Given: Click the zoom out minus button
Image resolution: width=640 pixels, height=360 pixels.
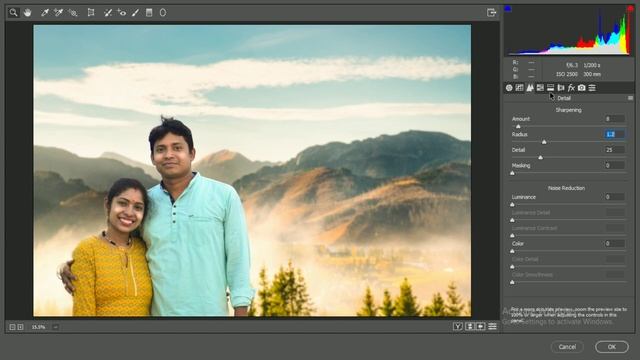Looking at the screenshot, I should [12, 327].
